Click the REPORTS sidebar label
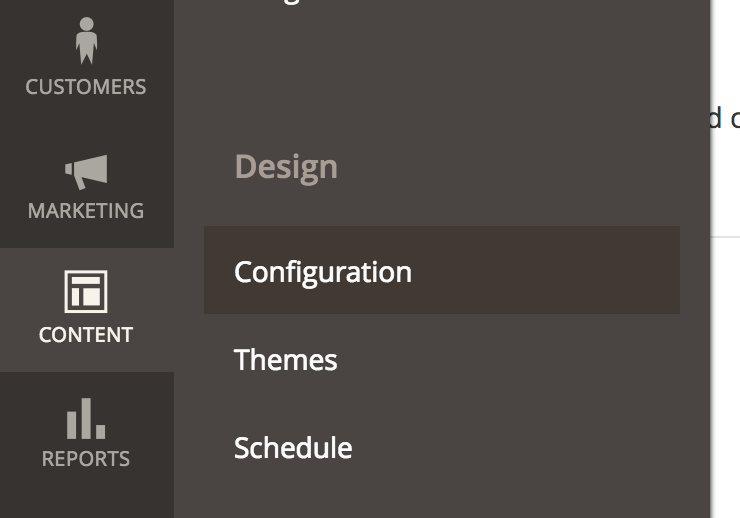740x518 pixels. pos(86,459)
